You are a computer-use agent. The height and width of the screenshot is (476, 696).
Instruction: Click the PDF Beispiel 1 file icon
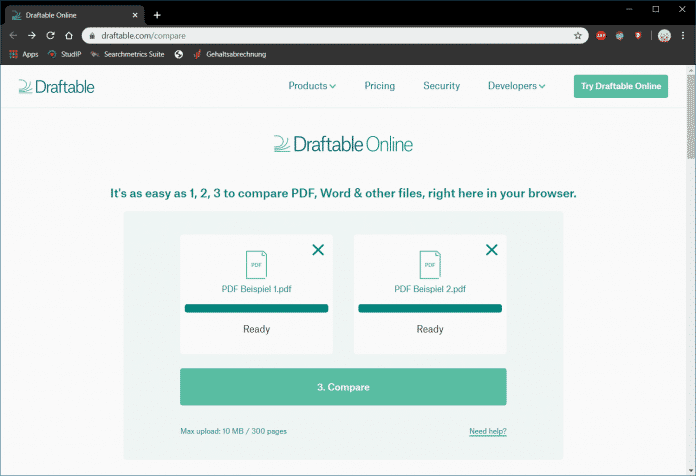257,265
